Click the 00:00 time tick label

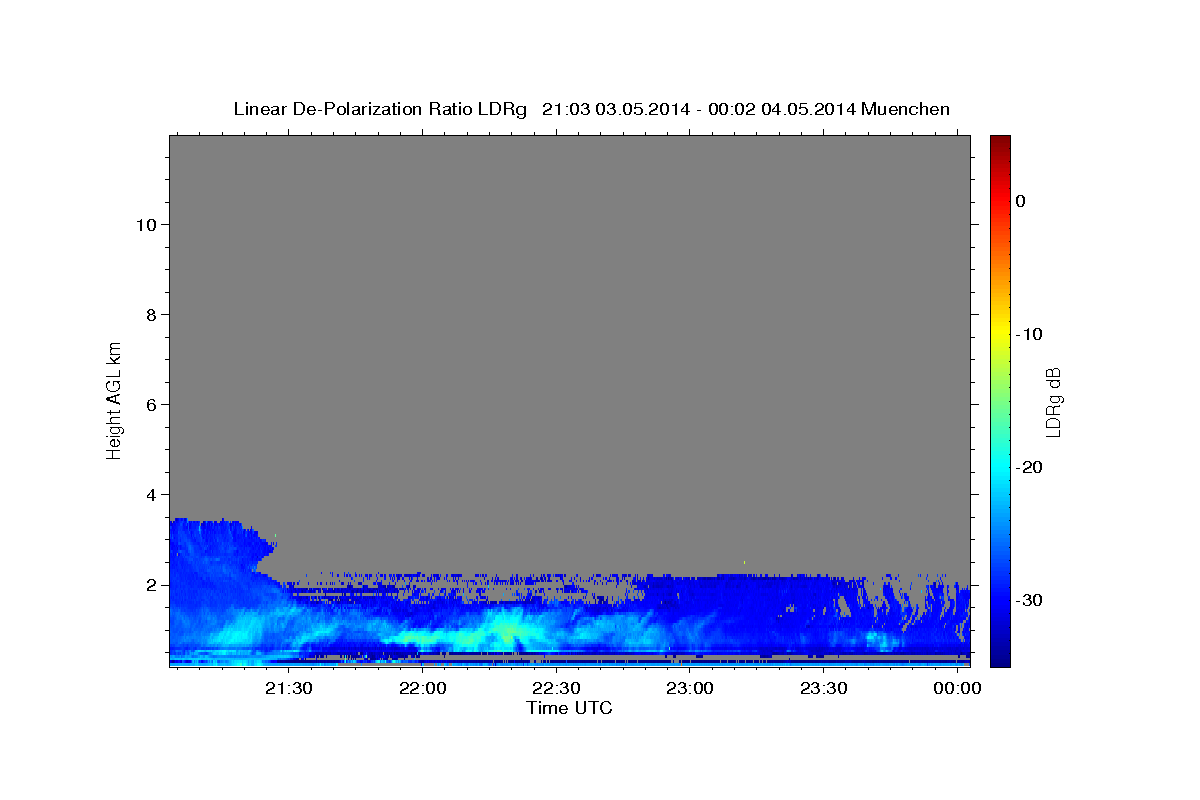tap(956, 689)
